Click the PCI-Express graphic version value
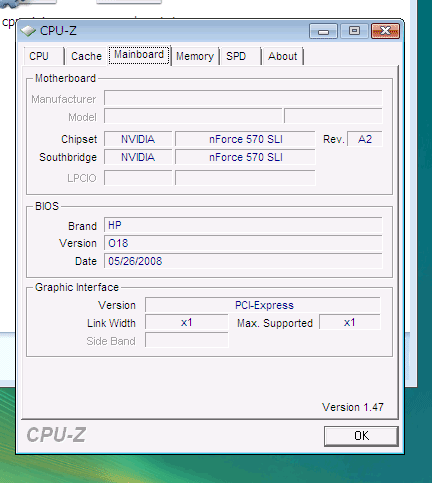This screenshot has height=483, width=432. coord(263,305)
